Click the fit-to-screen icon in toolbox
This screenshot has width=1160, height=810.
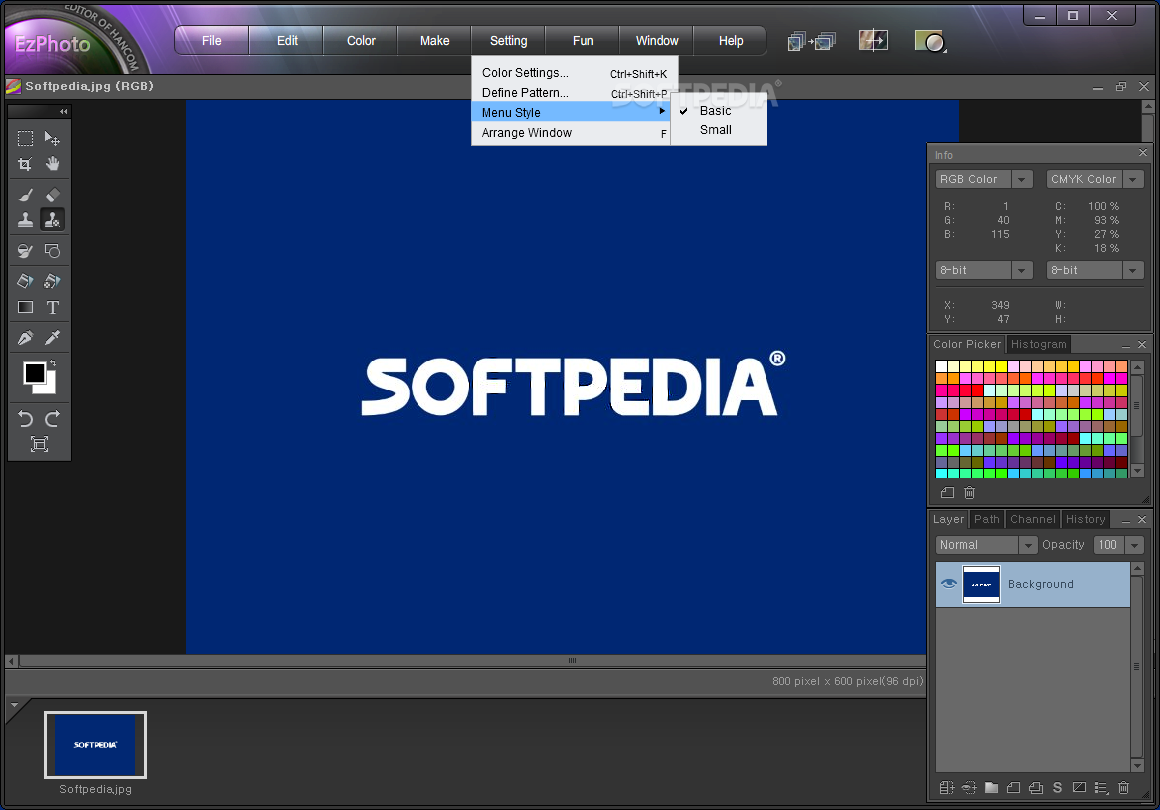(39, 444)
